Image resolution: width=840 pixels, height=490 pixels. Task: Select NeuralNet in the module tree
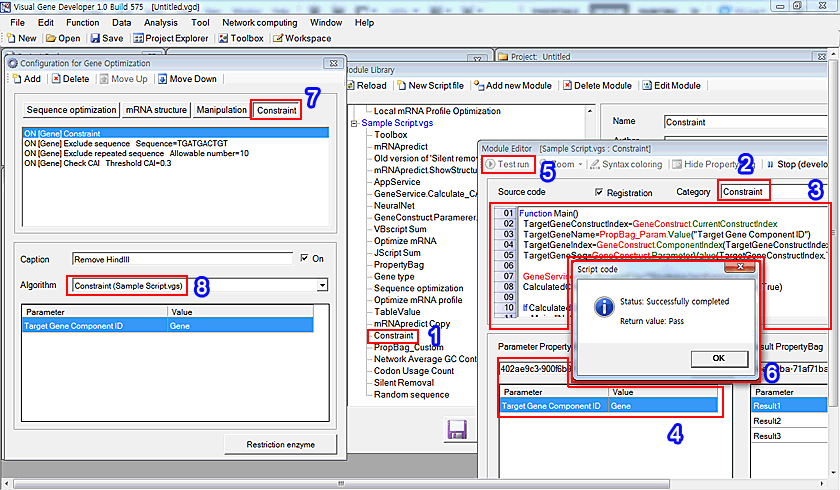click(x=394, y=206)
